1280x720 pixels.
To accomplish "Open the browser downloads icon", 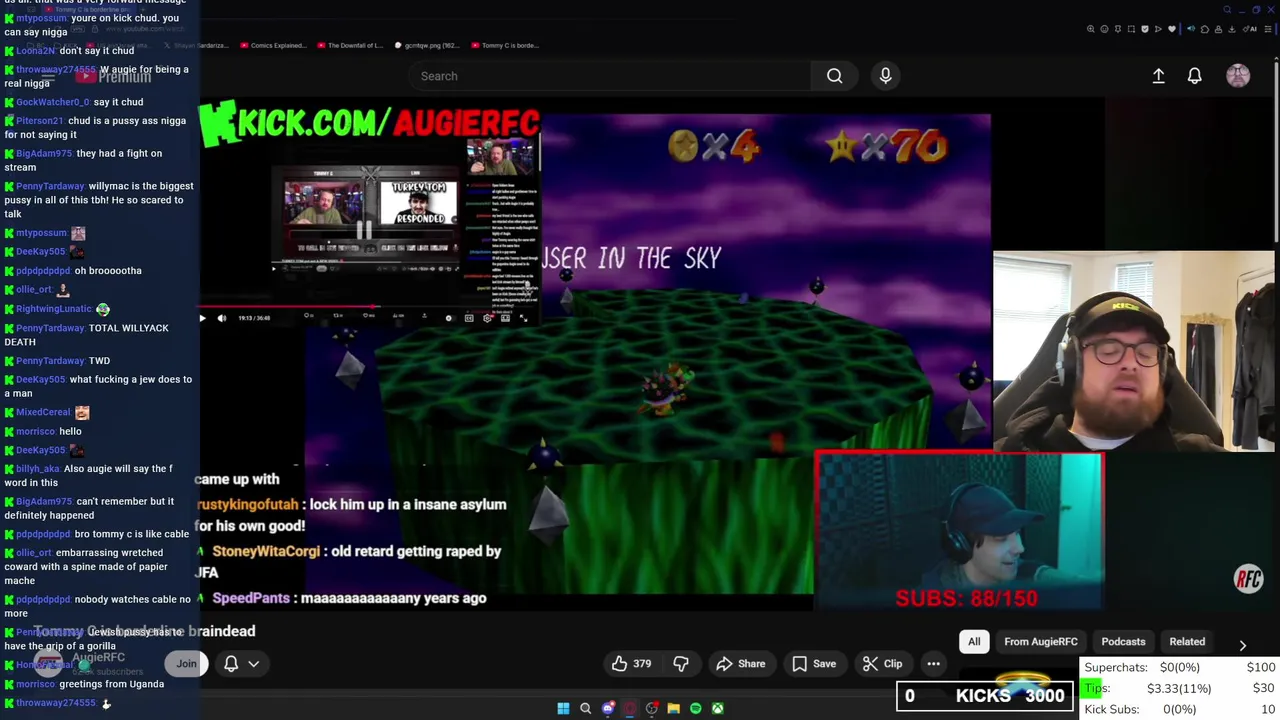I will (x=1232, y=29).
